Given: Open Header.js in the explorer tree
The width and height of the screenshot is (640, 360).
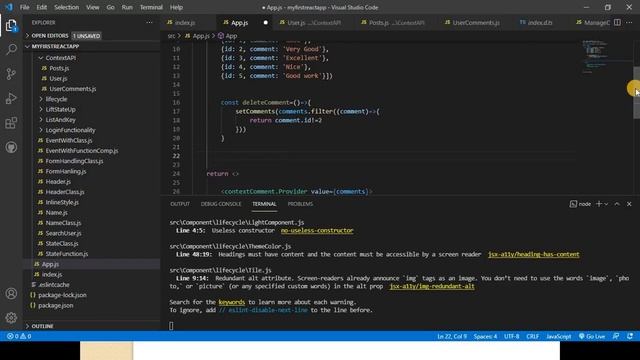Looking at the screenshot, I should point(58,182).
